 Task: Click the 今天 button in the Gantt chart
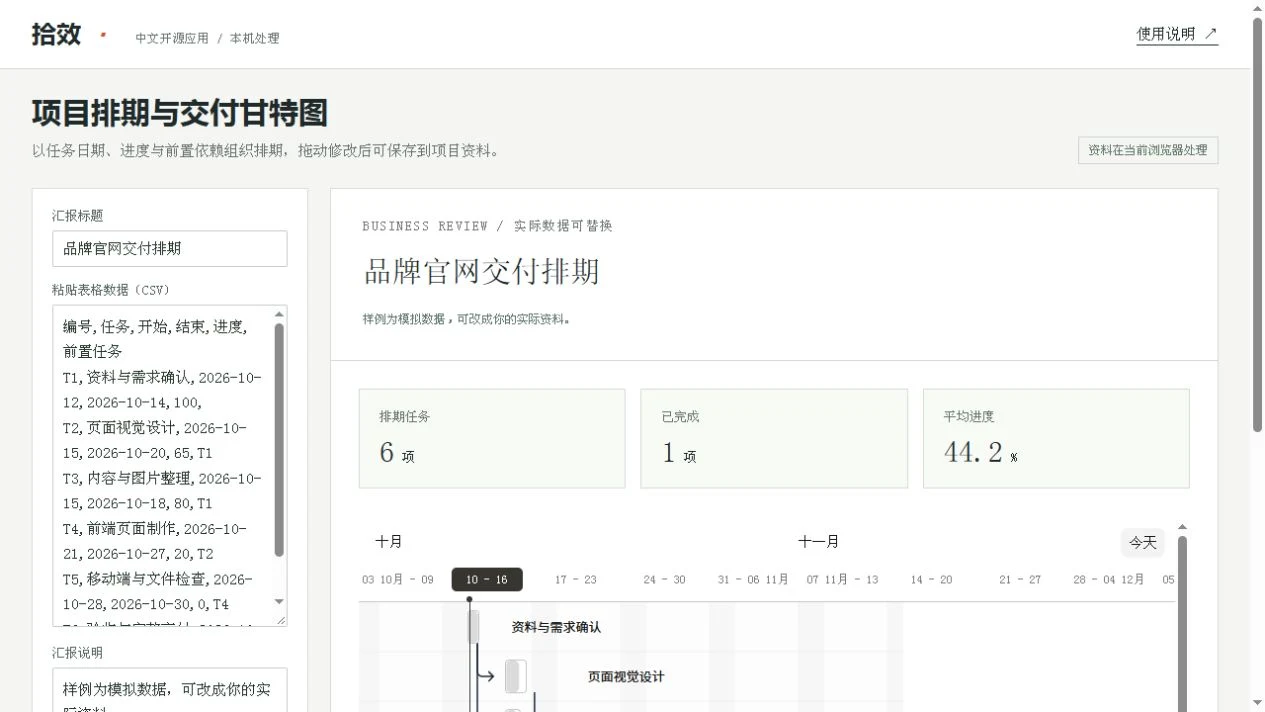click(x=1143, y=543)
